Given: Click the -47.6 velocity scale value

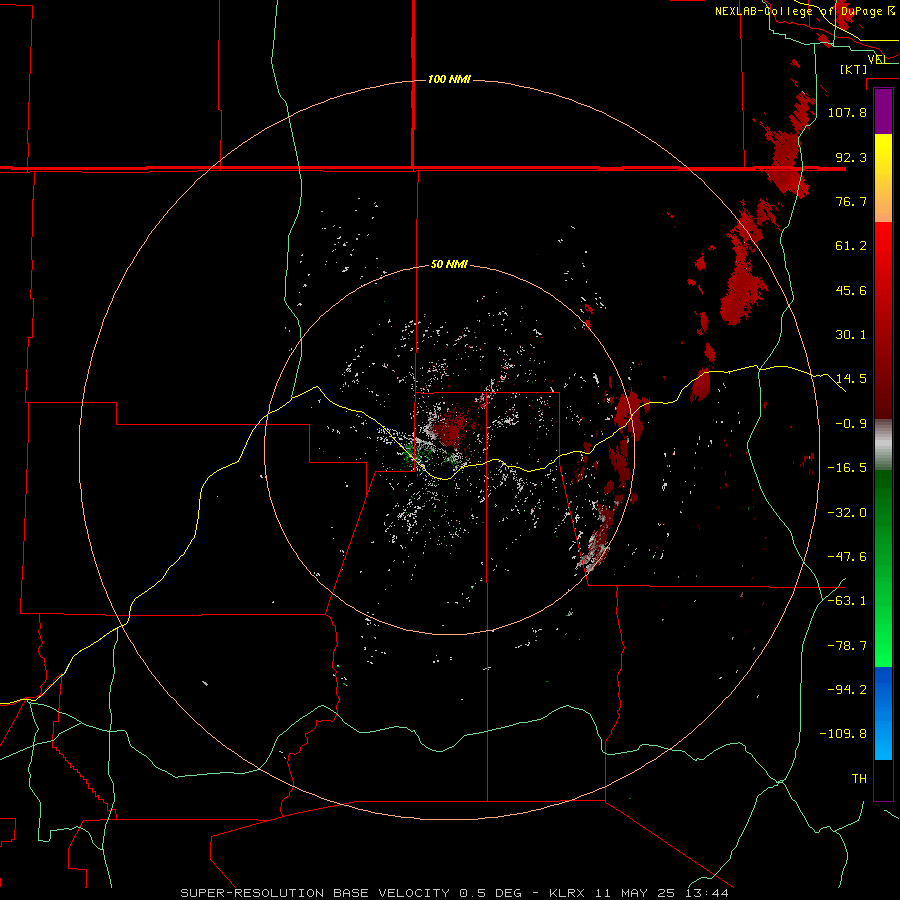Looking at the screenshot, I should (847, 557).
